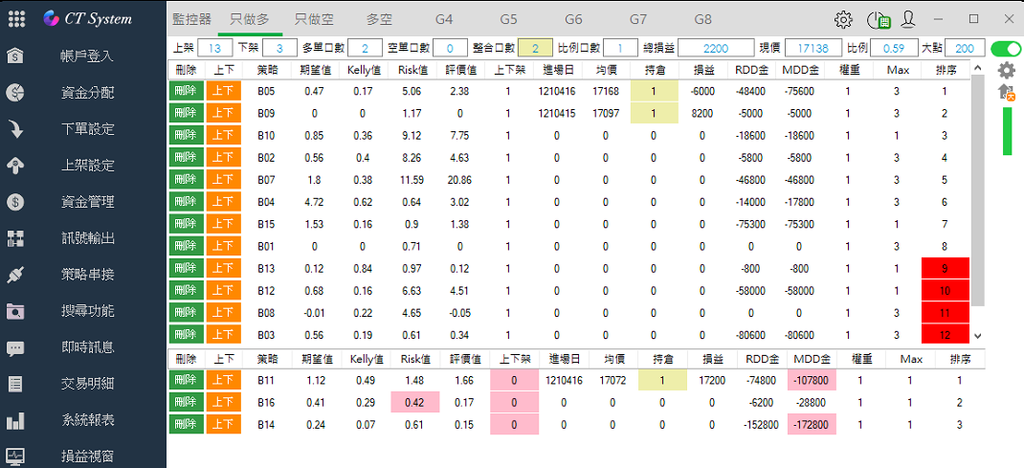Switch to the G7 tab
The width and height of the screenshot is (1024, 468).
pos(638,19)
